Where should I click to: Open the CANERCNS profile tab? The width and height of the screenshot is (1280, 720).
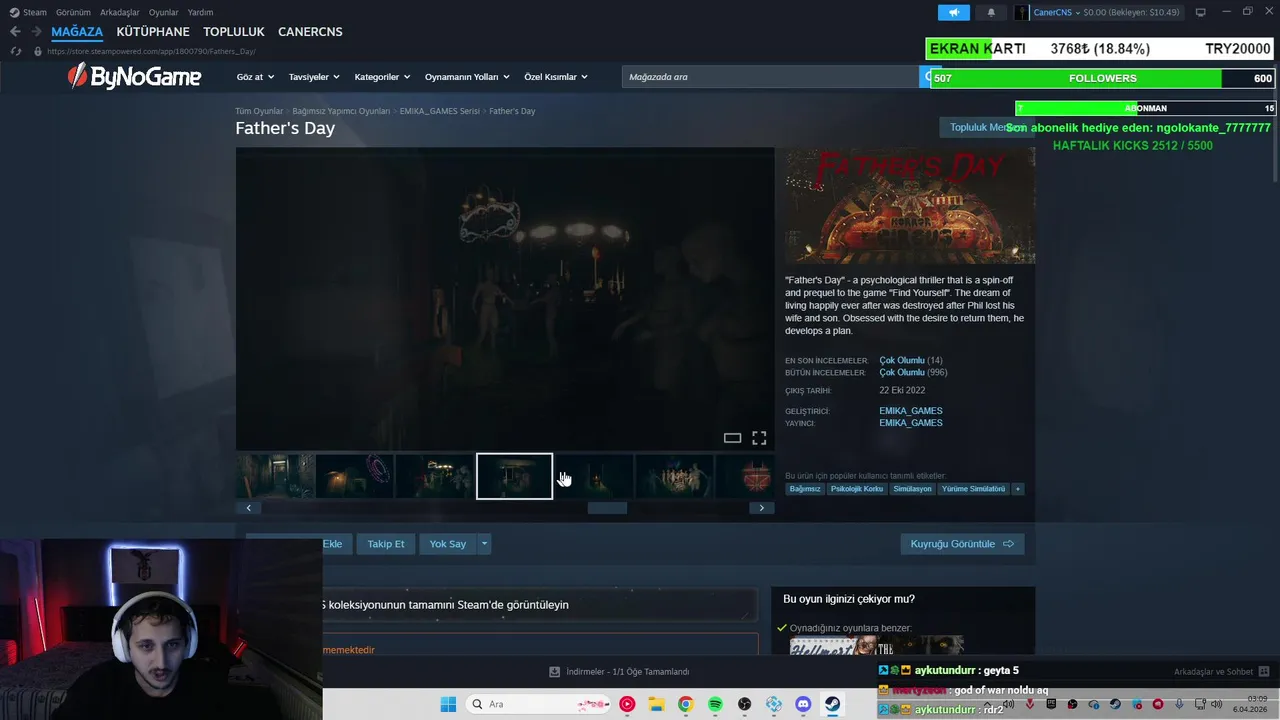tap(310, 31)
